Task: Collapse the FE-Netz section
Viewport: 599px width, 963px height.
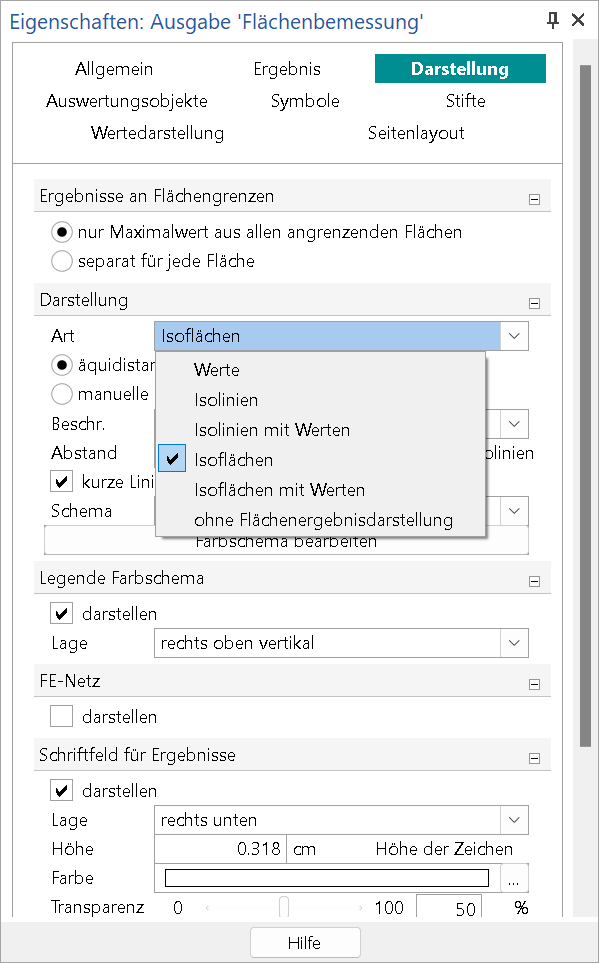Action: (534, 684)
